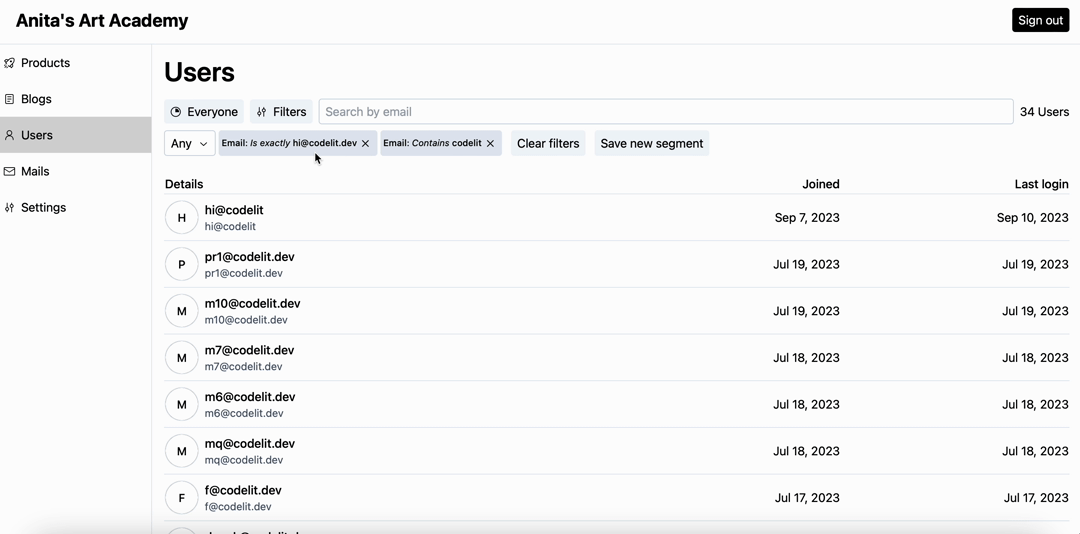Click the document icon beside Blogs
Viewport: 1080px width, 534px height.
10,99
